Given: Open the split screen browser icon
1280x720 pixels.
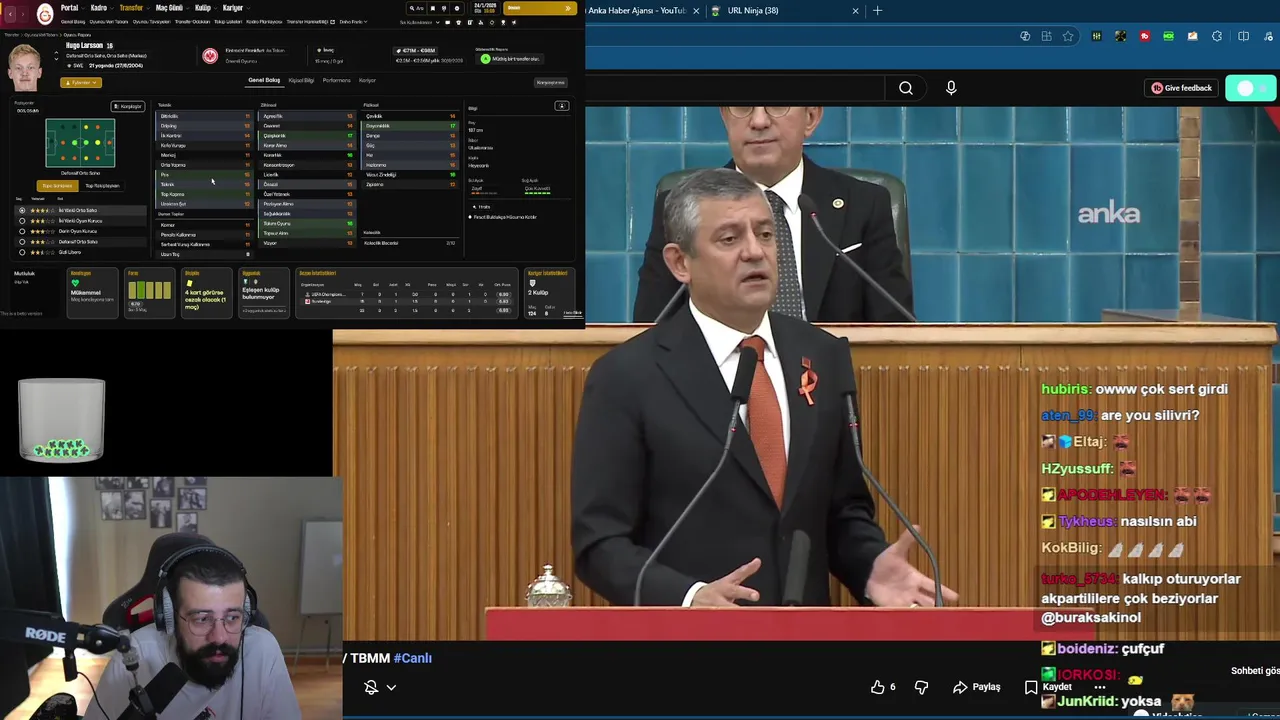Looking at the screenshot, I should (x=1243, y=36).
